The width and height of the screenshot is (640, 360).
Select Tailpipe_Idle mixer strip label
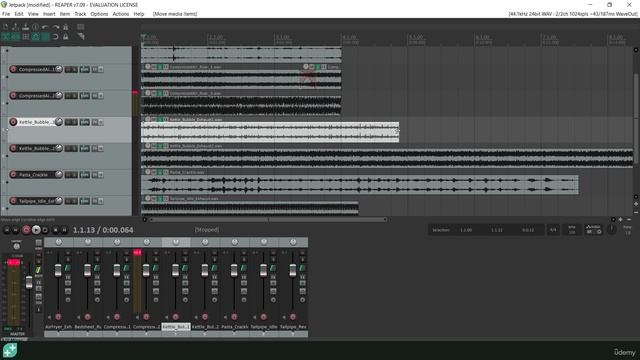tap(264, 327)
